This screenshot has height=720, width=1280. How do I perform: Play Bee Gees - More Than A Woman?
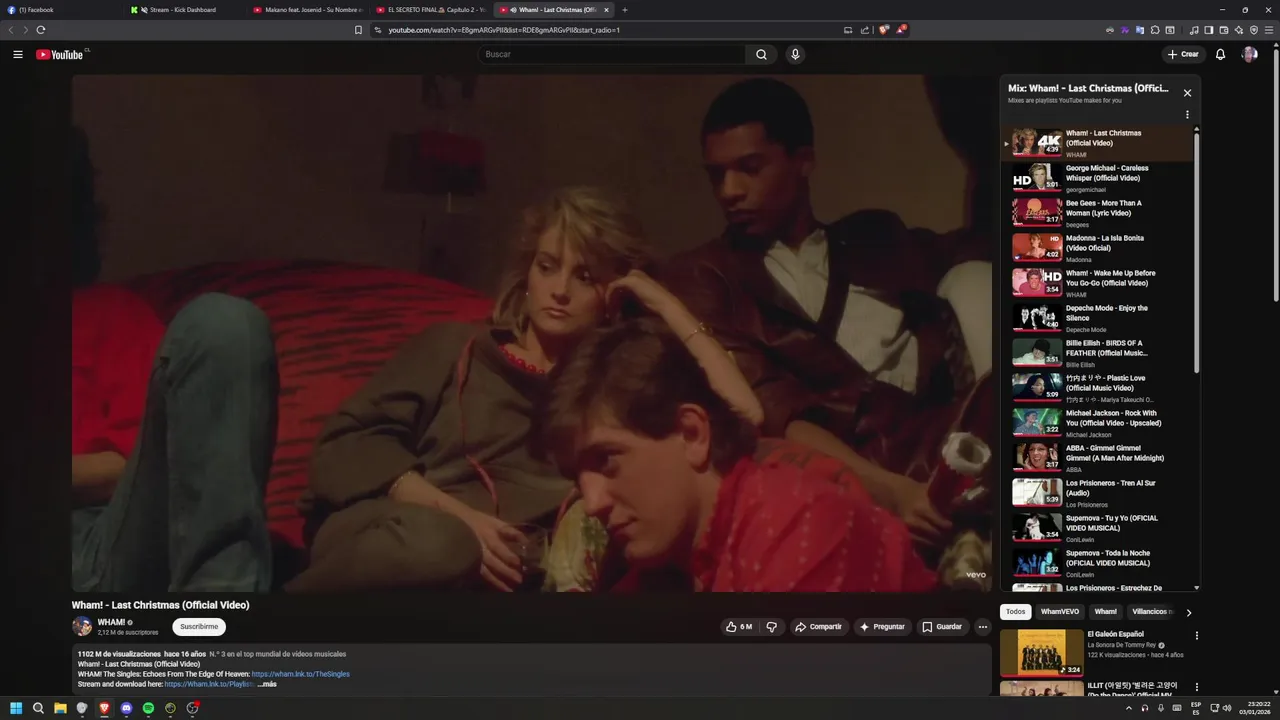coord(1098,213)
